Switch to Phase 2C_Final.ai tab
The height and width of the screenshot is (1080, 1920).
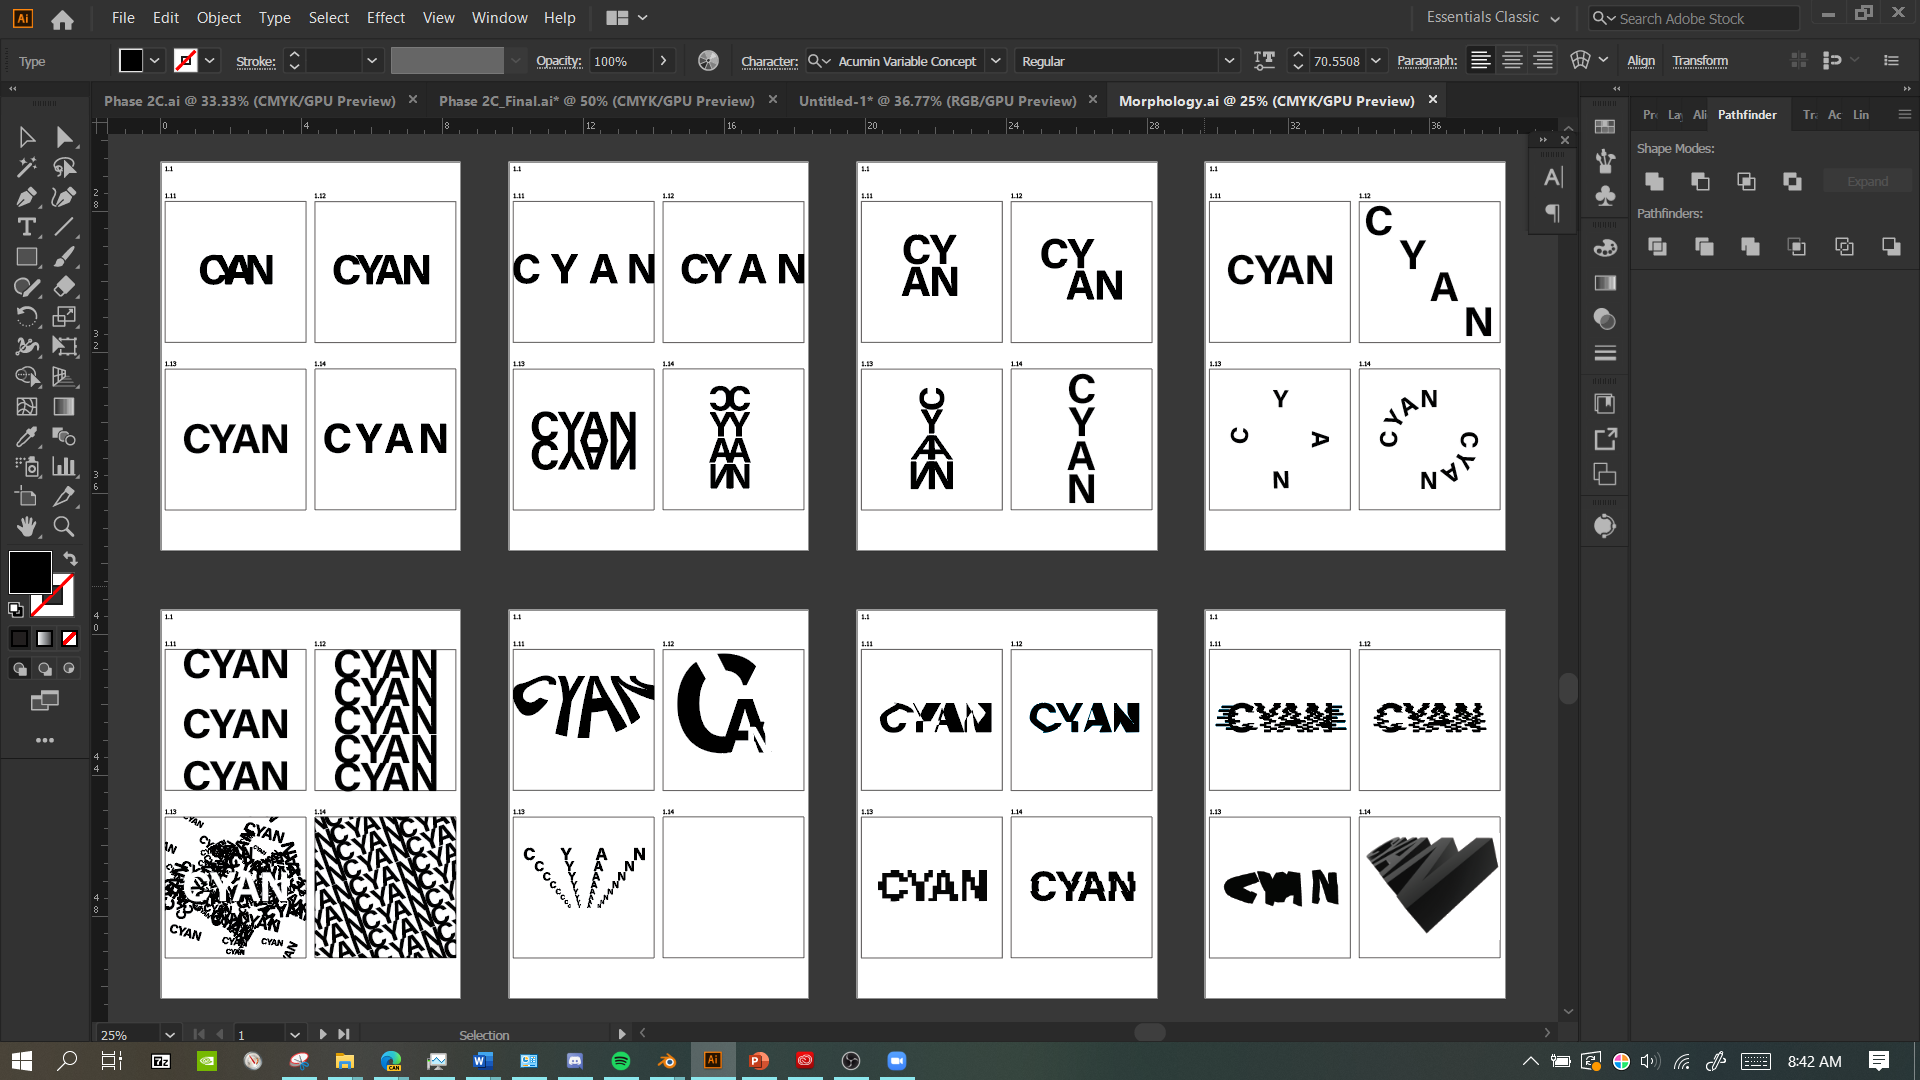(596, 101)
